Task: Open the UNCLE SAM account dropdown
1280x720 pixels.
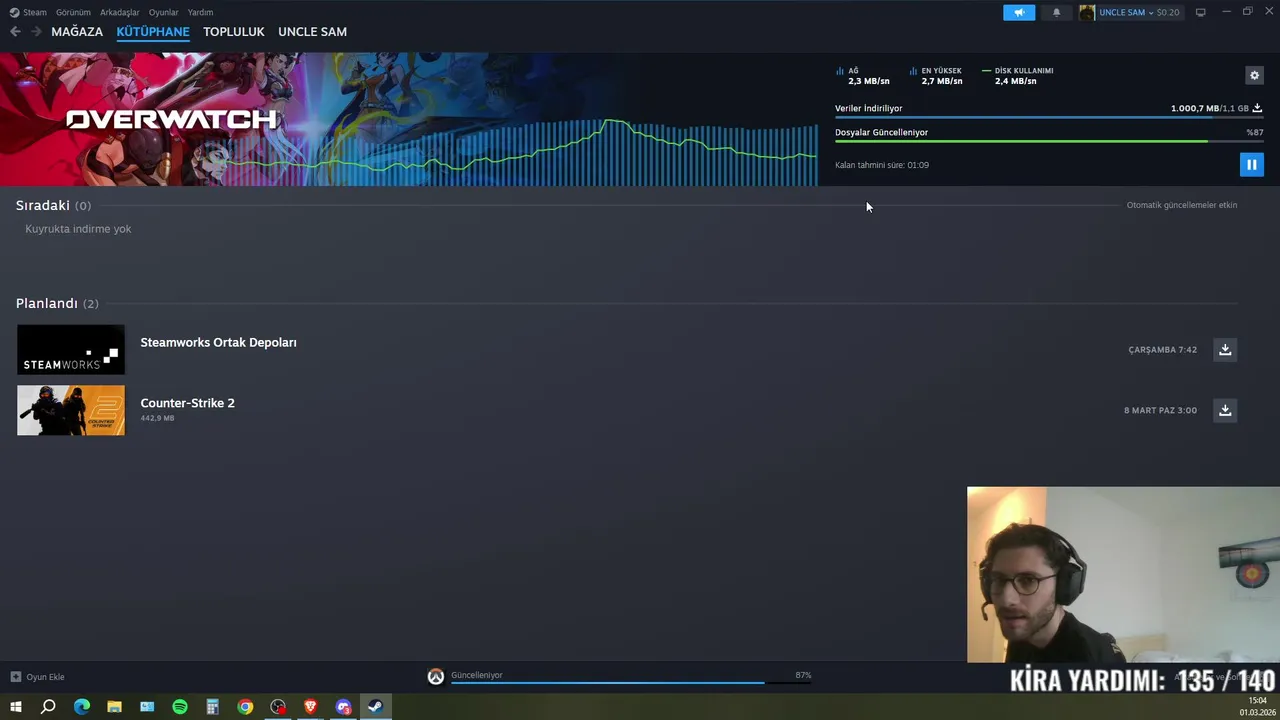Action: click(x=1139, y=12)
